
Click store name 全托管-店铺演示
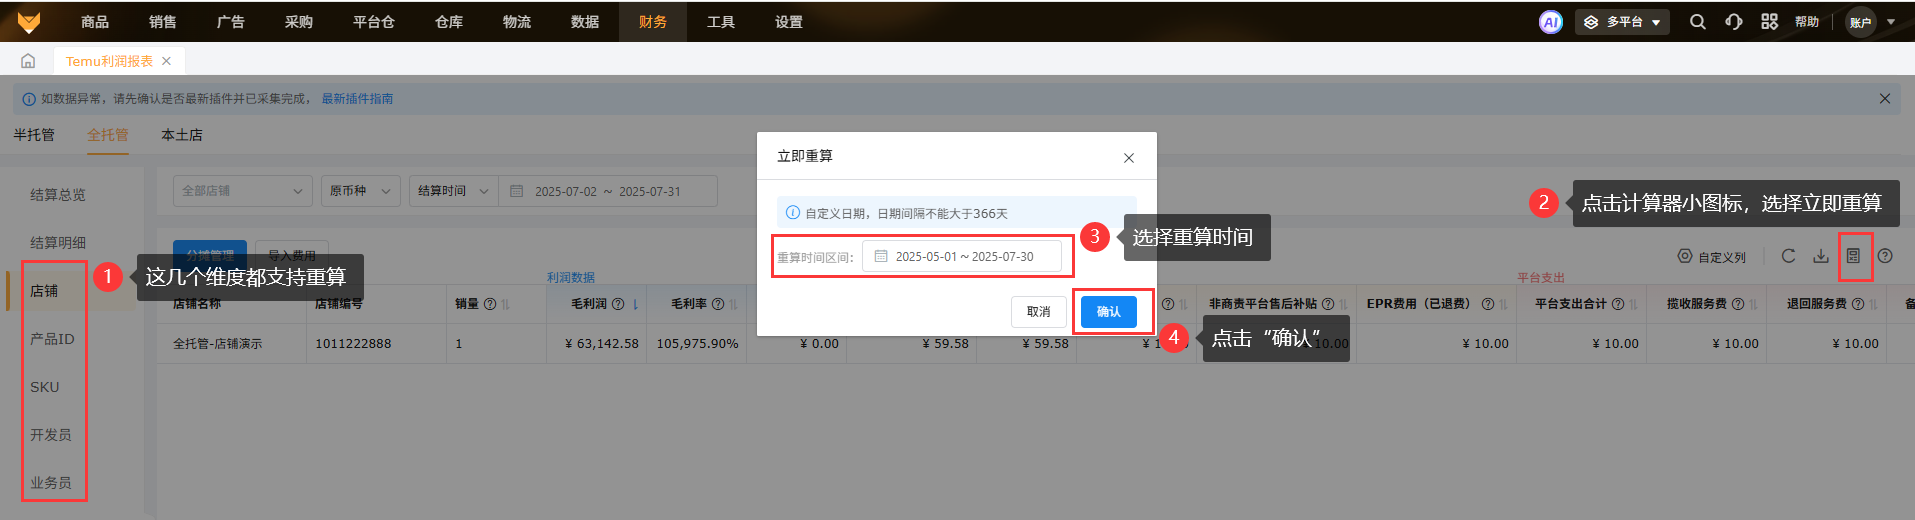point(218,344)
